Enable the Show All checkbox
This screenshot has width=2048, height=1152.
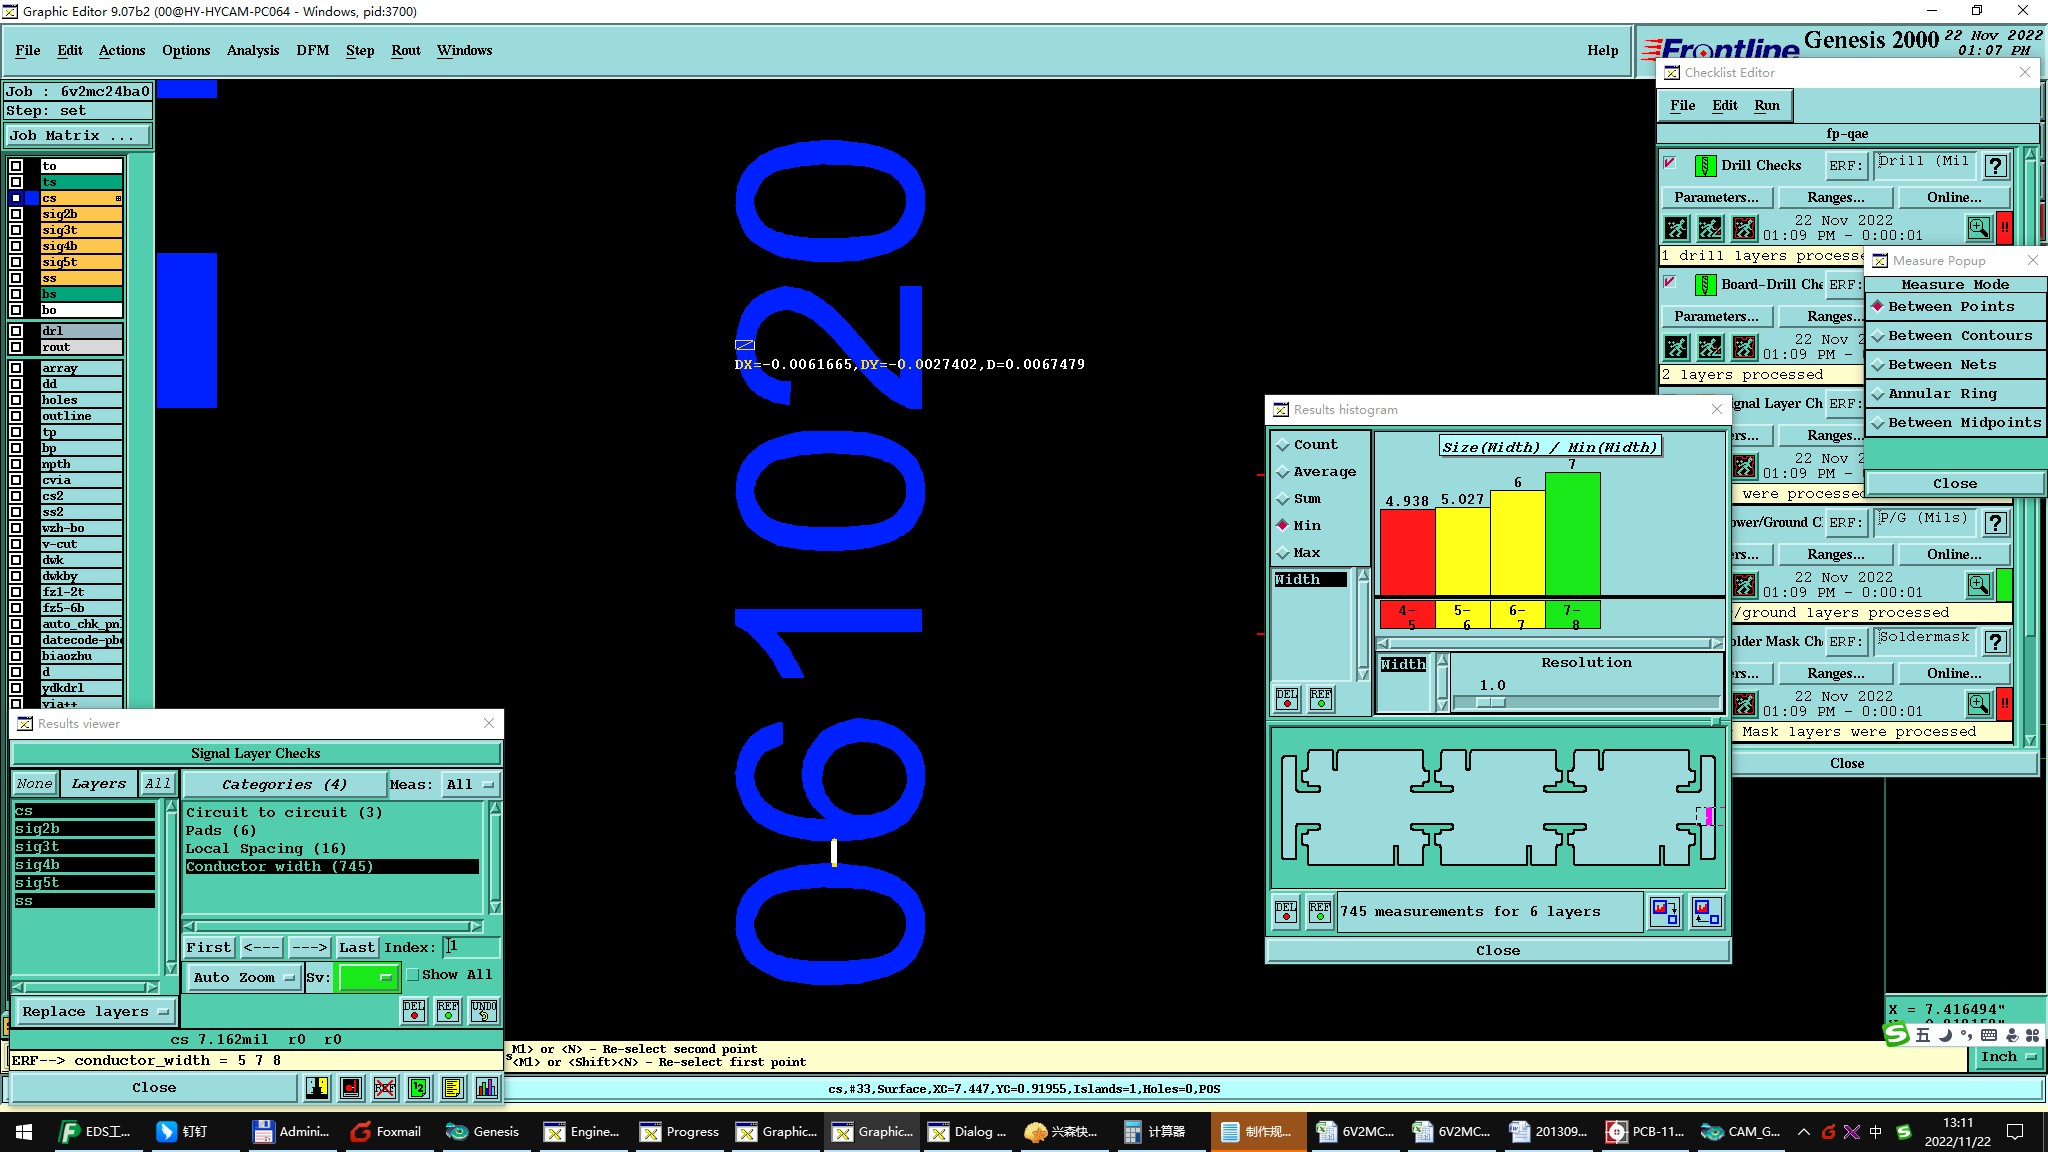click(413, 975)
